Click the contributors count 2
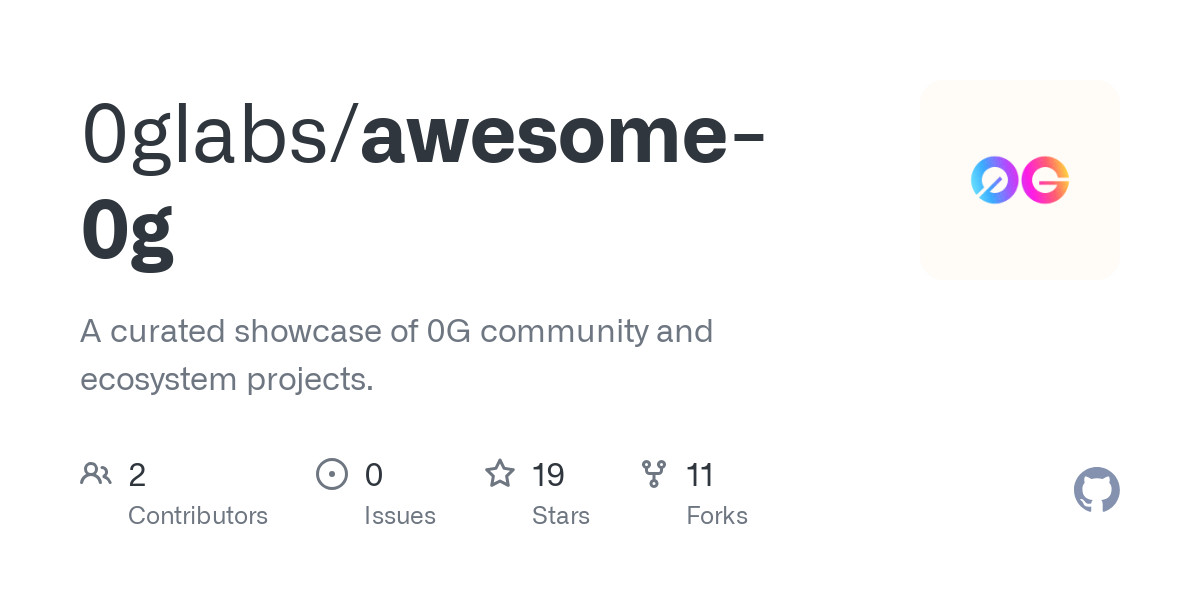The image size is (1200, 600). 137,475
